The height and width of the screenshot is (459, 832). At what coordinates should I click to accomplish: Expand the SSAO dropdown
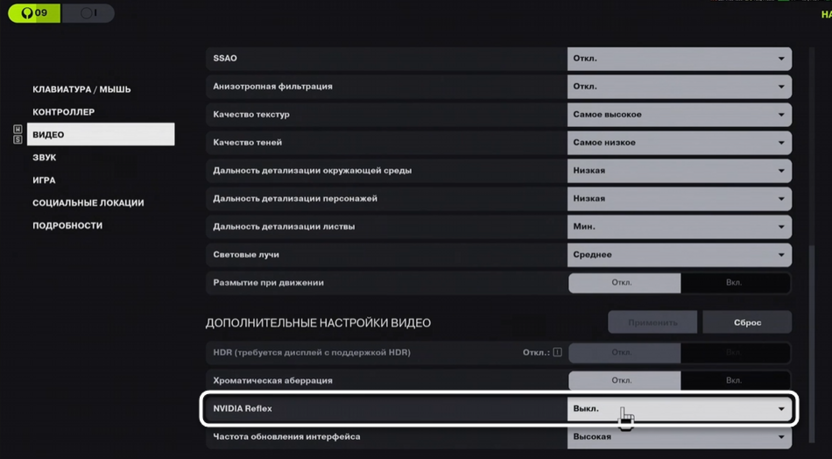click(679, 58)
